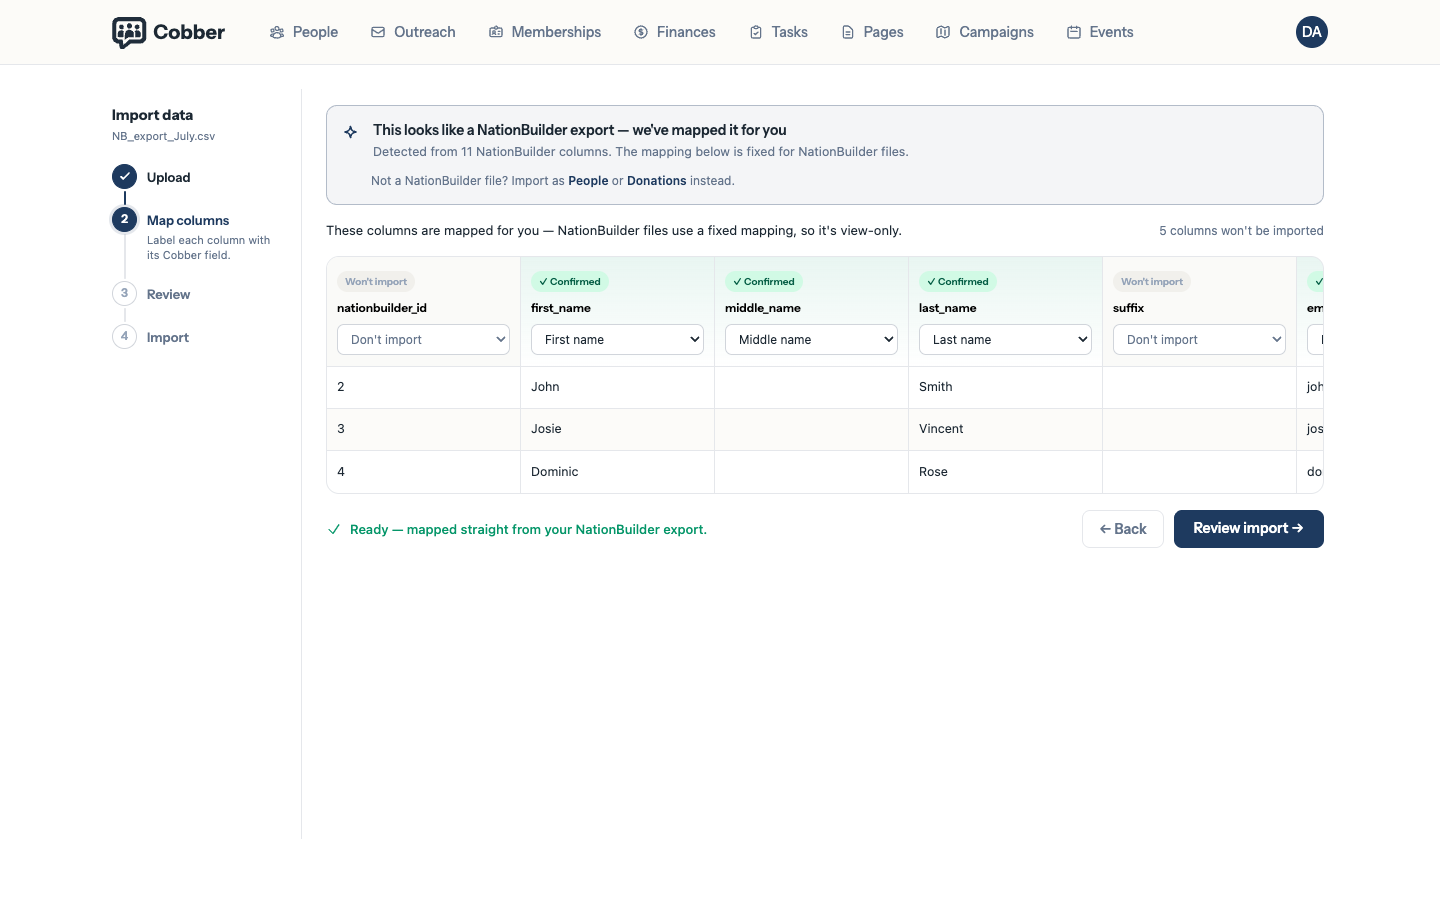This screenshot has height=900, width=1440.
Task: Select the Import step label
Action: 168,337
